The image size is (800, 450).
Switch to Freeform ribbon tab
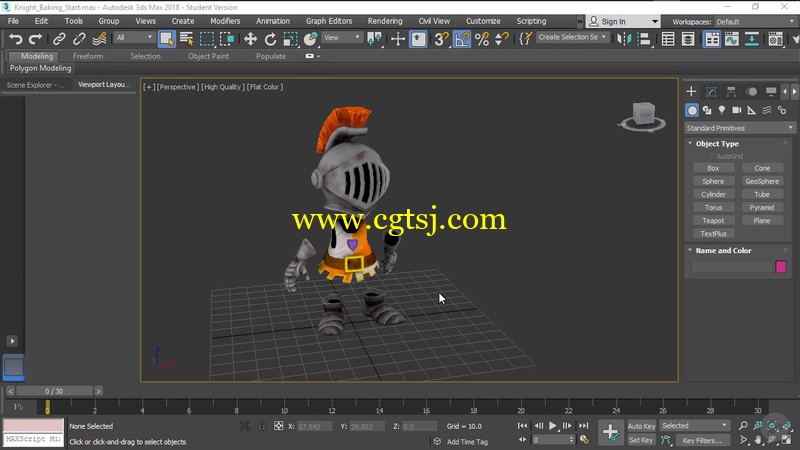(x=88, y=56)
